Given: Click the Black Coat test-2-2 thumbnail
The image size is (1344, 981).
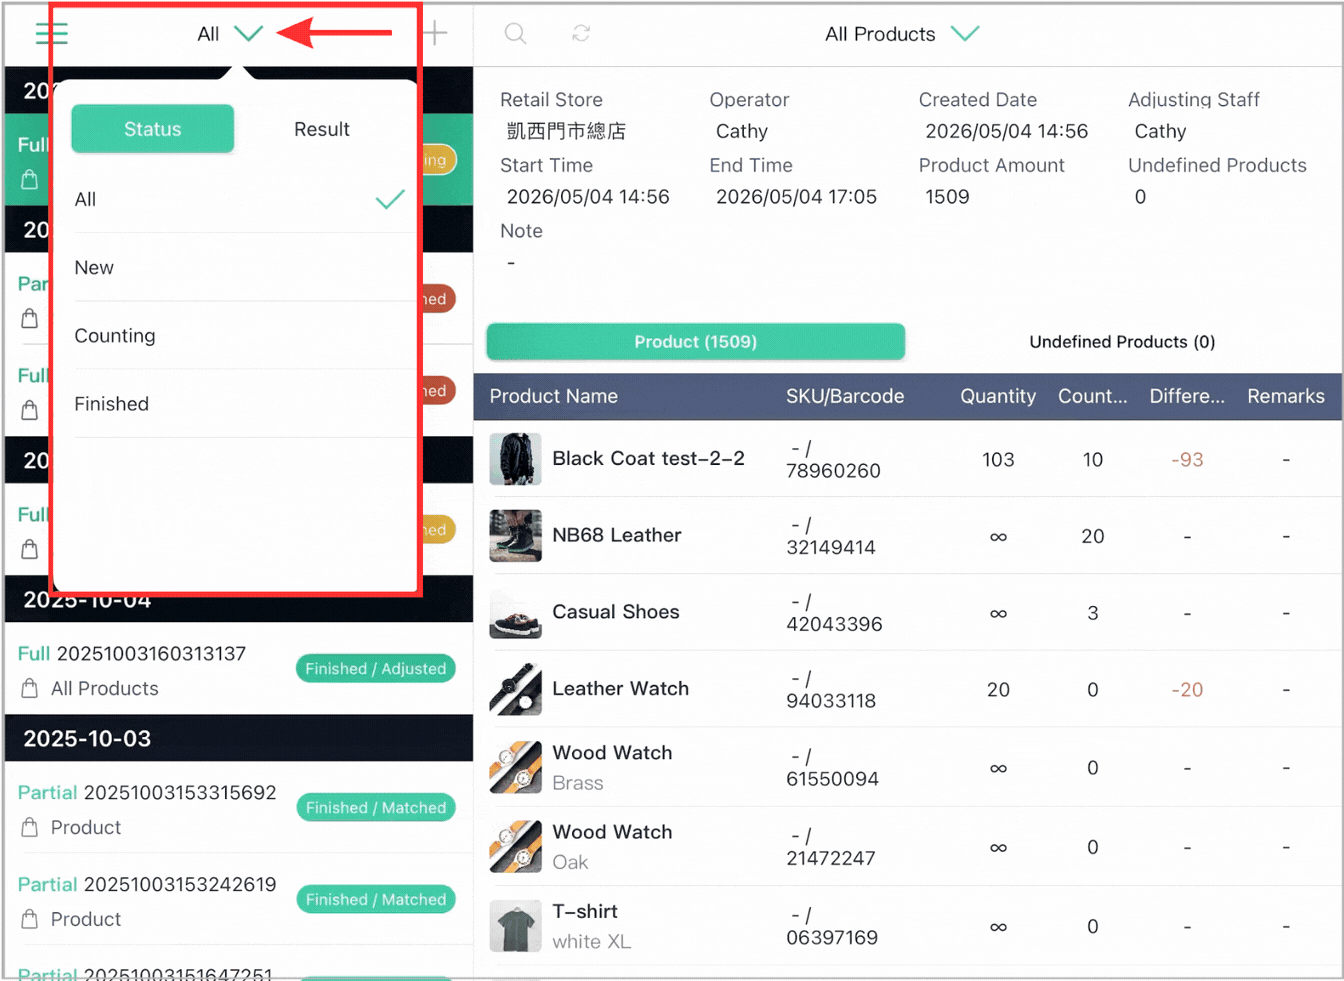Looking at the screenshot, I should point(515,459).
